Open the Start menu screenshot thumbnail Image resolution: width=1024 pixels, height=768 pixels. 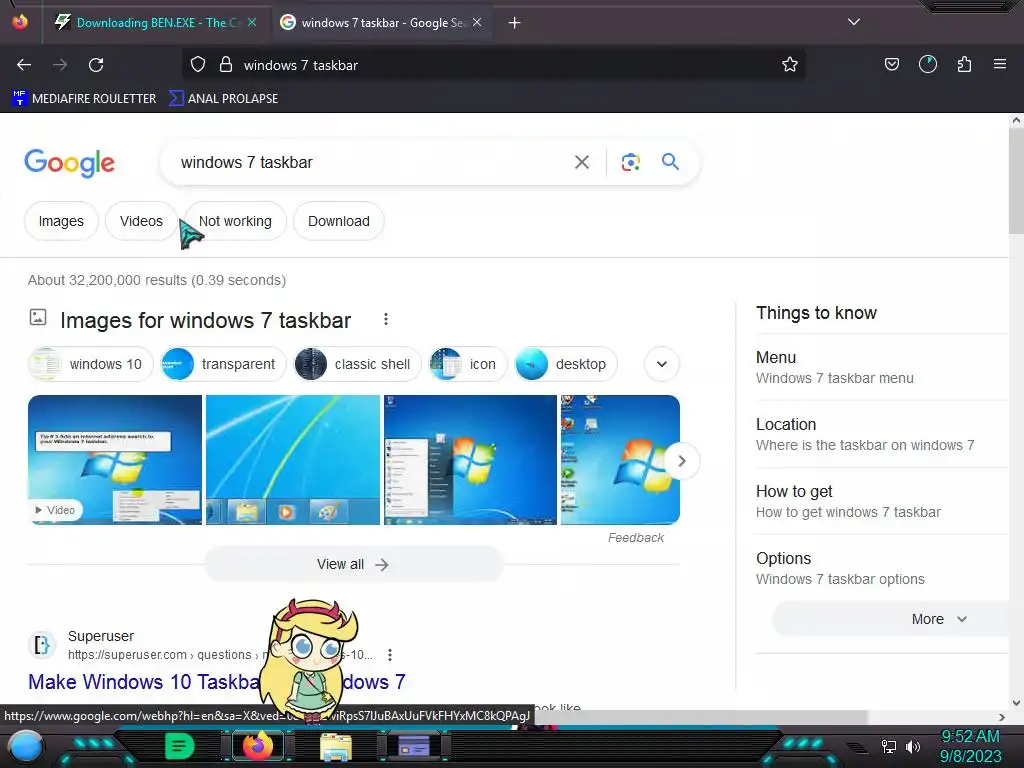click(x=470, y=460)
